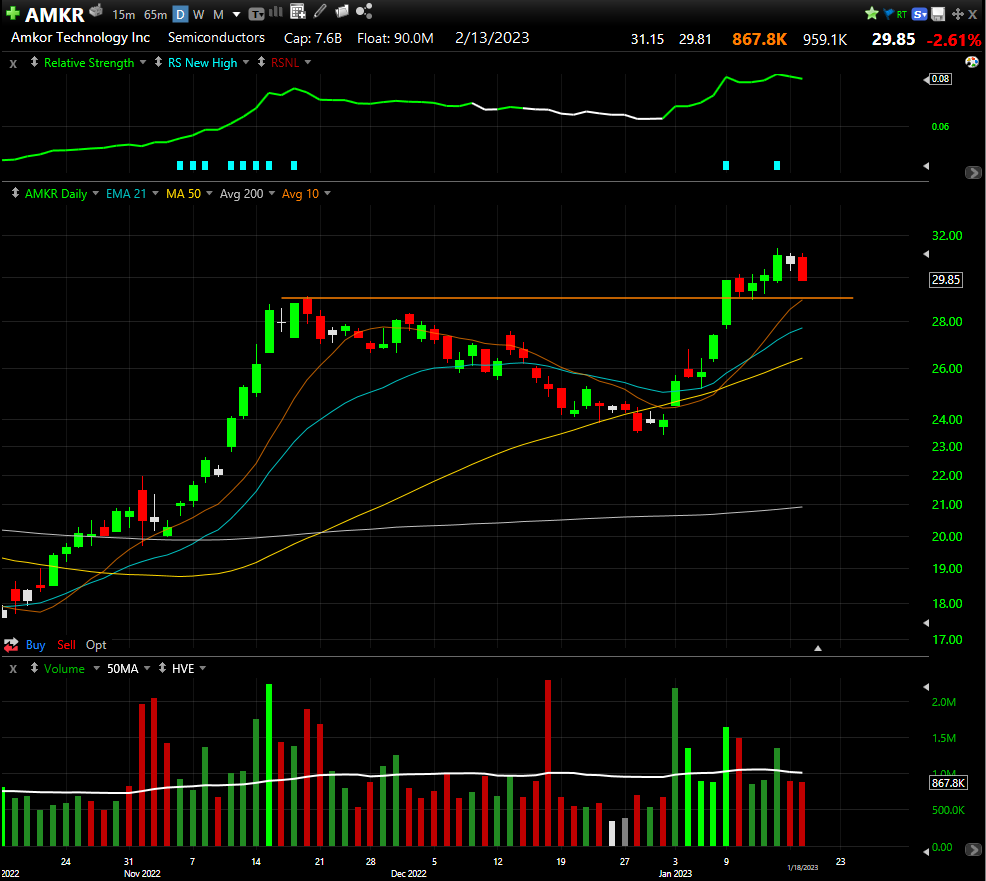This screenshot has width=986, height=881.
Task: Open the blue S dropdown button
Action: coord(919,14)
